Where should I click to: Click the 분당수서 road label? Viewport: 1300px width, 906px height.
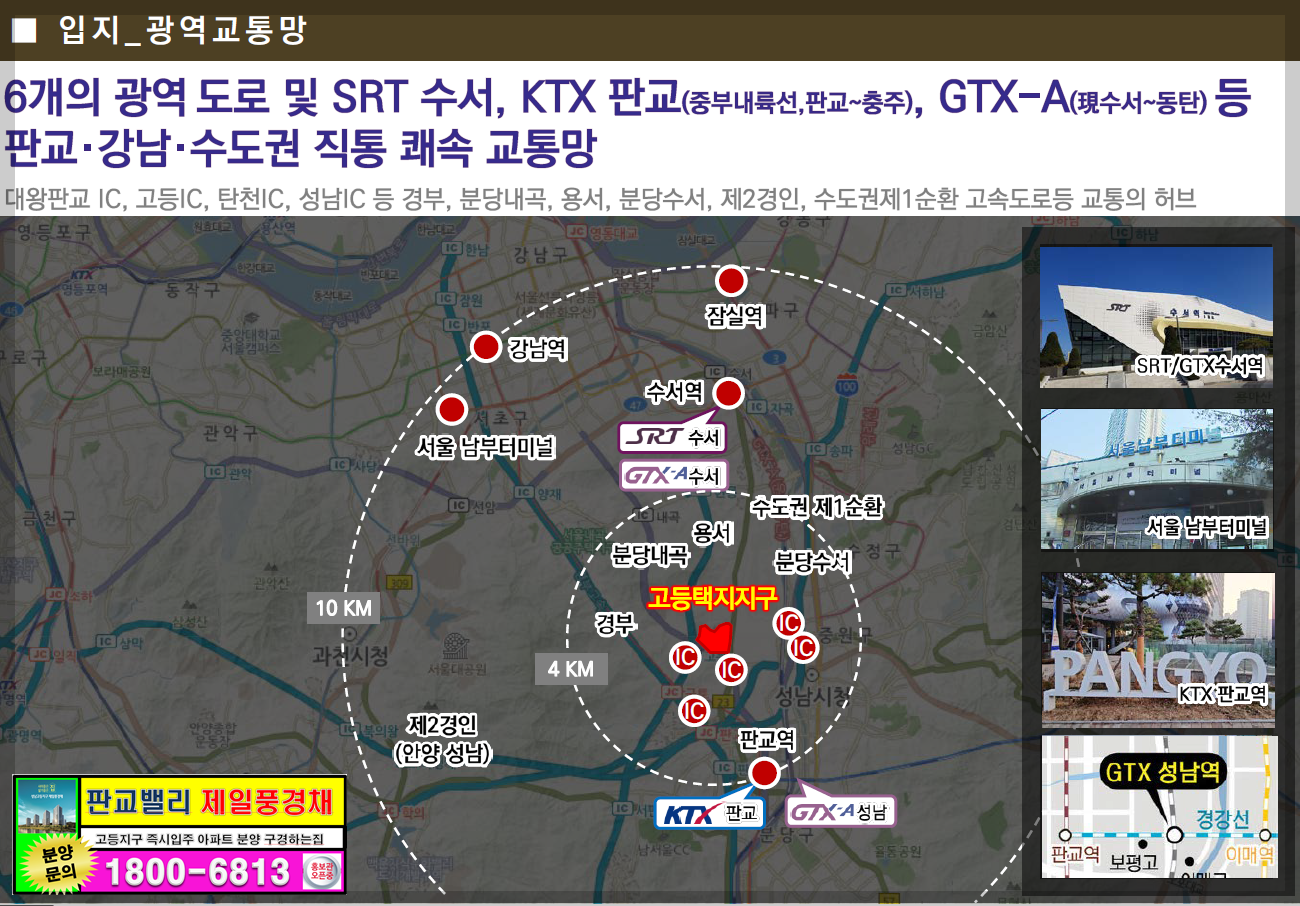click(812, 562)
